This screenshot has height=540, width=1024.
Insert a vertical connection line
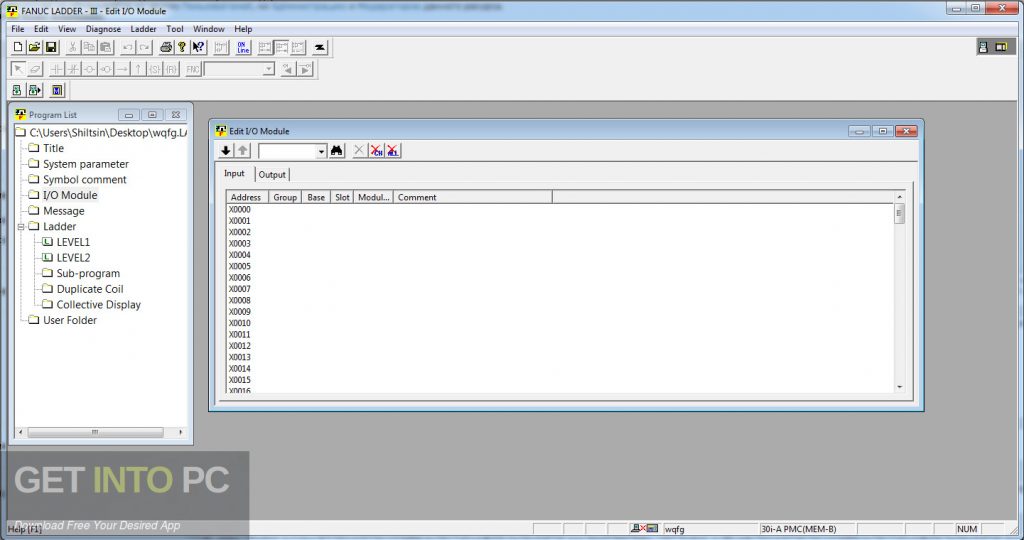(138, 69)
